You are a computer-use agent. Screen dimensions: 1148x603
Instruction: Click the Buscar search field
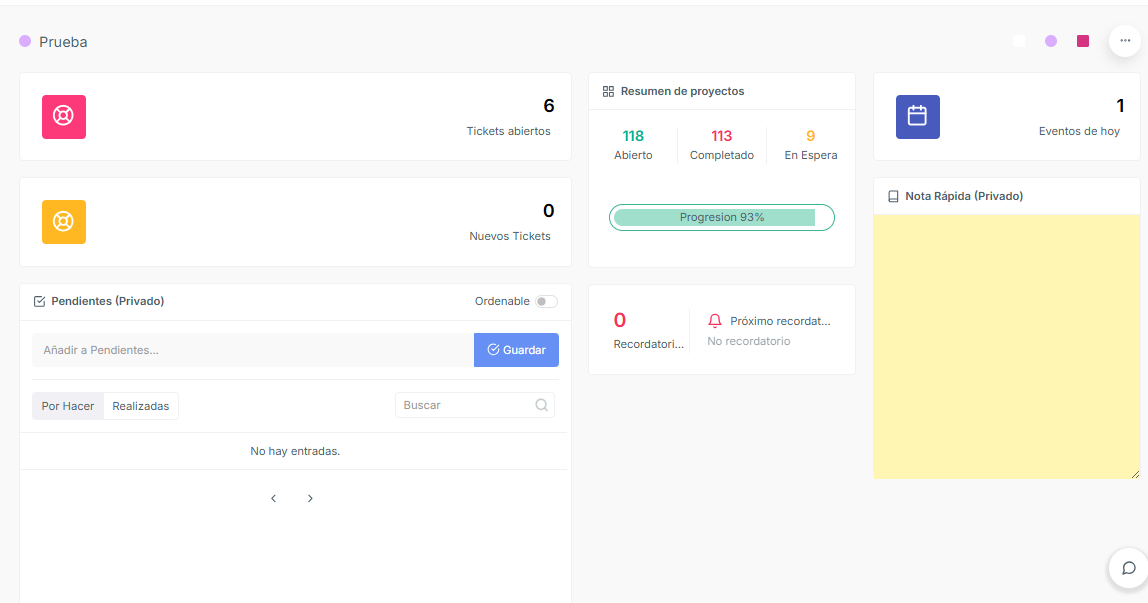point(474,405)
